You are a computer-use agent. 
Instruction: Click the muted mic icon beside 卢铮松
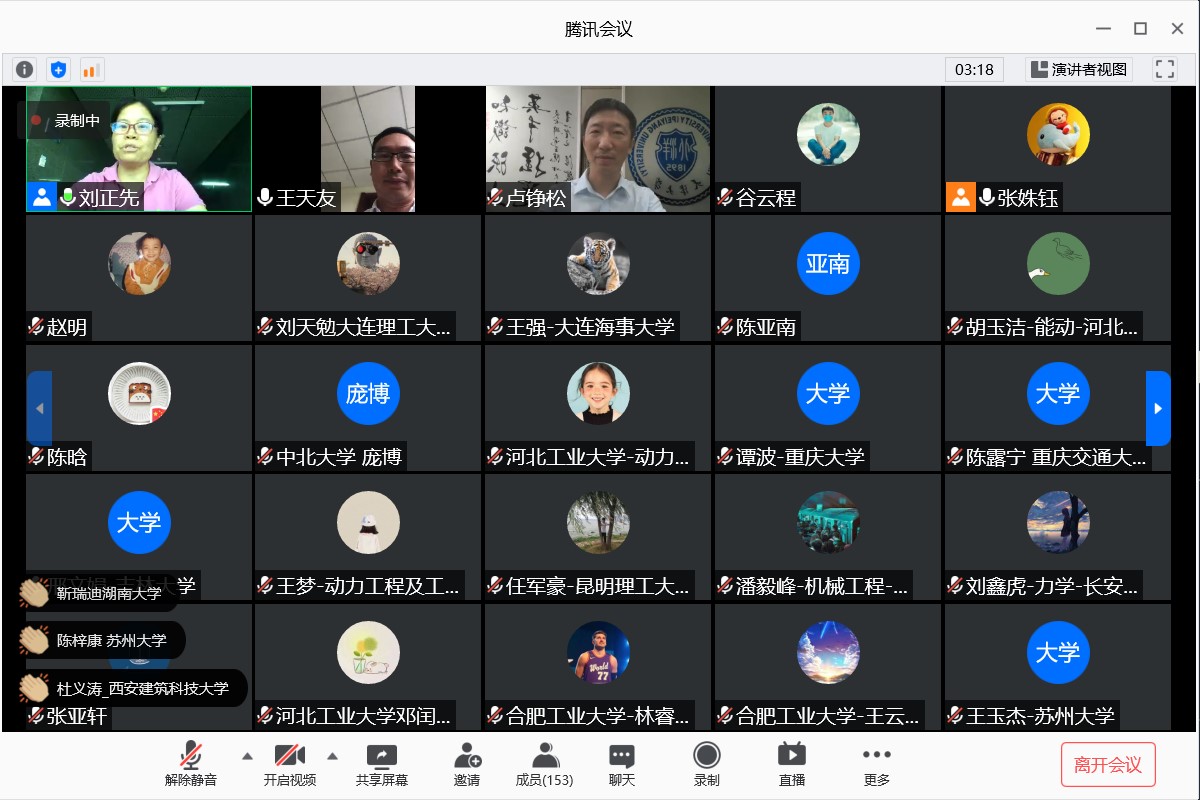point(495,198)
